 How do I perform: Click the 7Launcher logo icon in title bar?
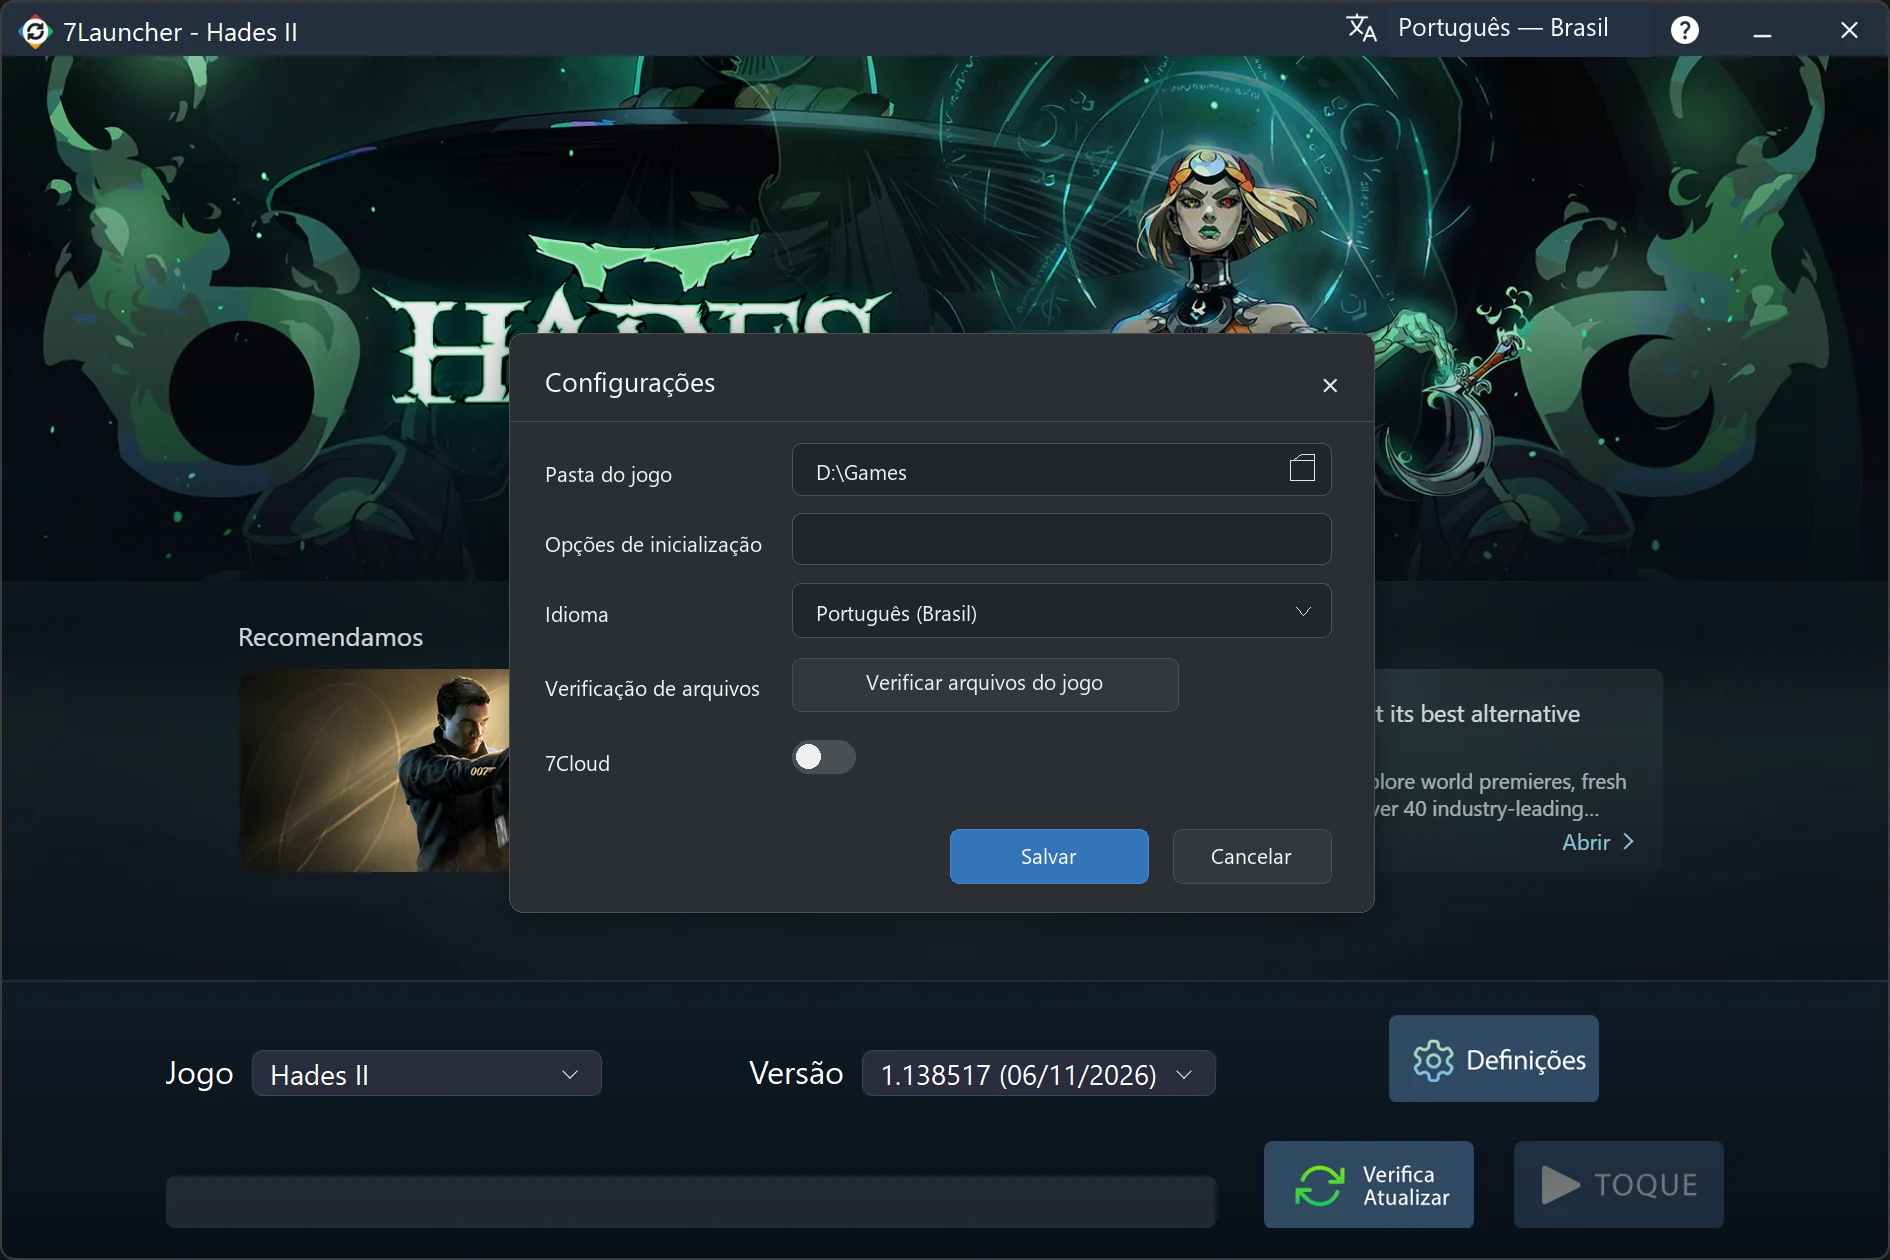(x=35, y=32)
